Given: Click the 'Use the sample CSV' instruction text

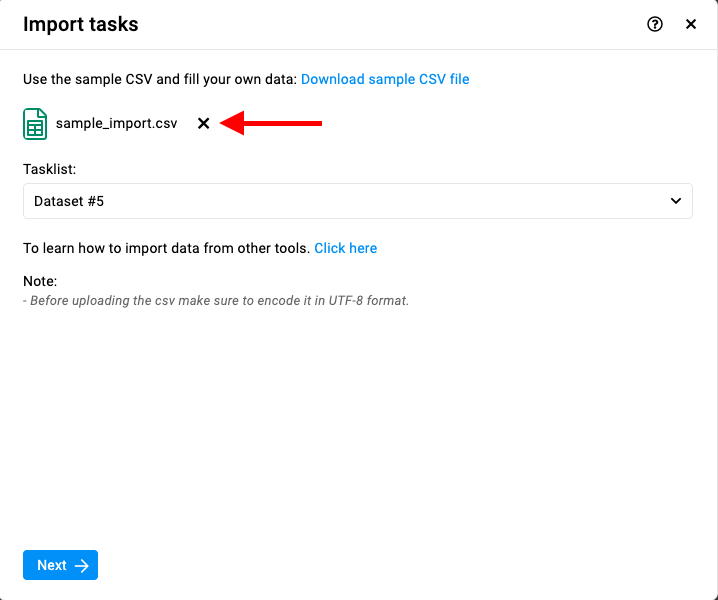Looking at the screenshot, I should coord(160,79).
